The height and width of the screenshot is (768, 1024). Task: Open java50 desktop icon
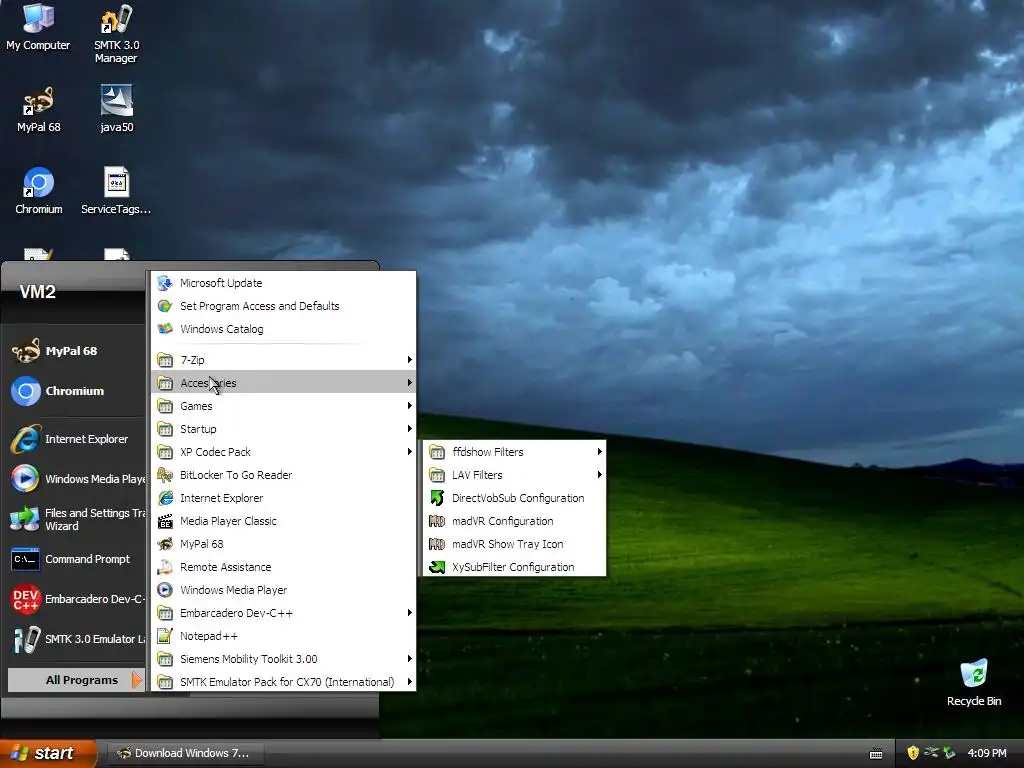(116, 110)
